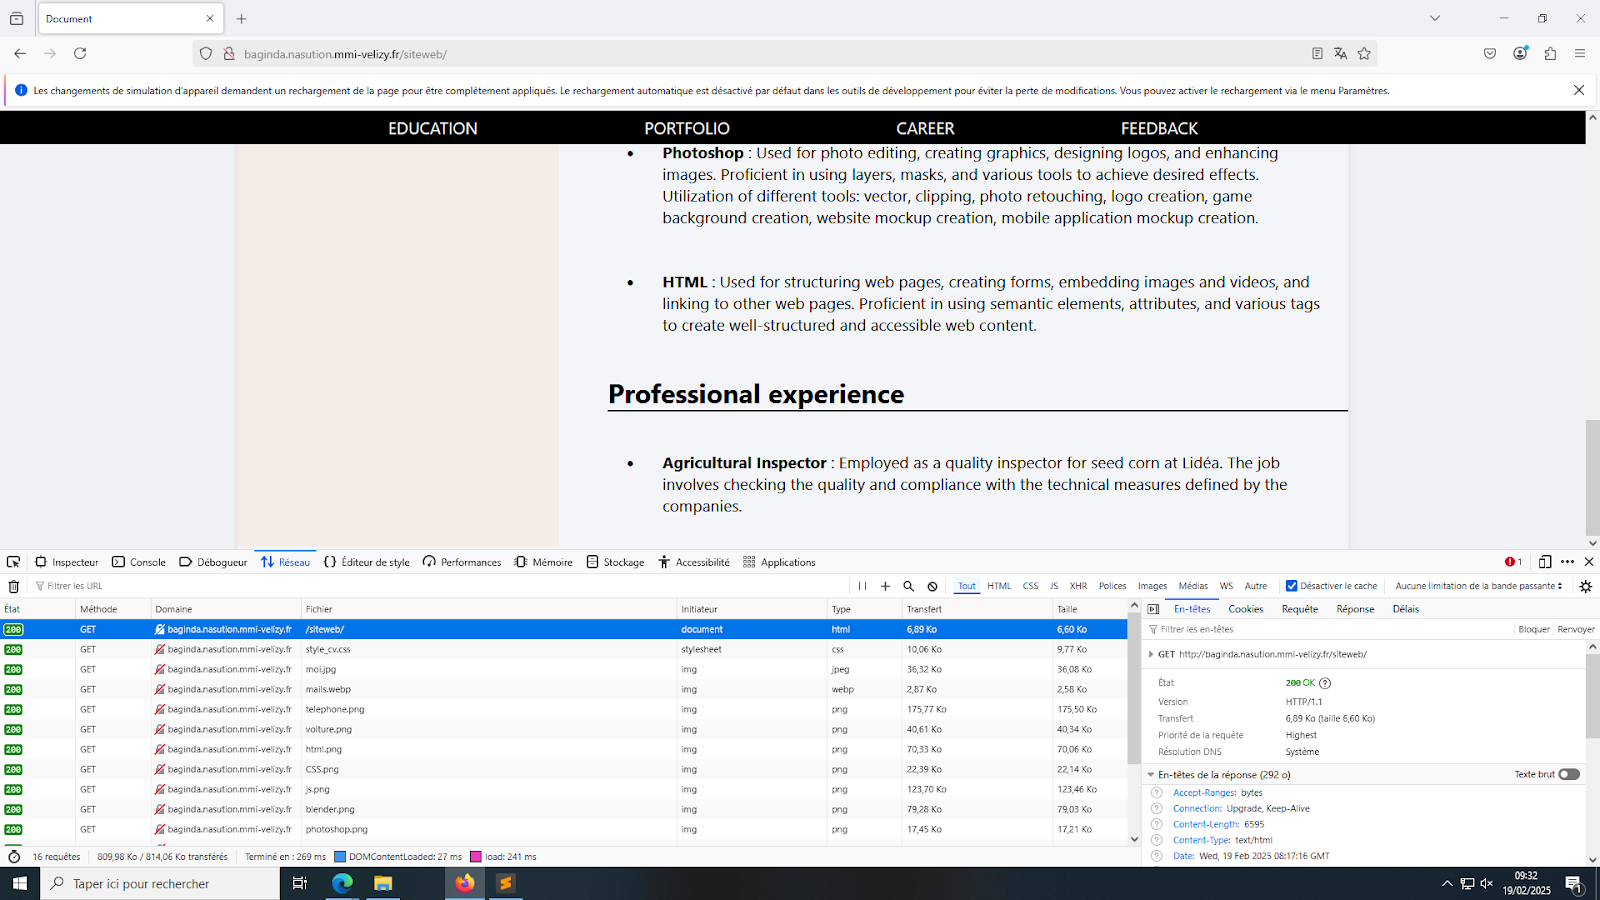Clear network requests with trash icon
Screen dimensions: 1600x900
14,587
